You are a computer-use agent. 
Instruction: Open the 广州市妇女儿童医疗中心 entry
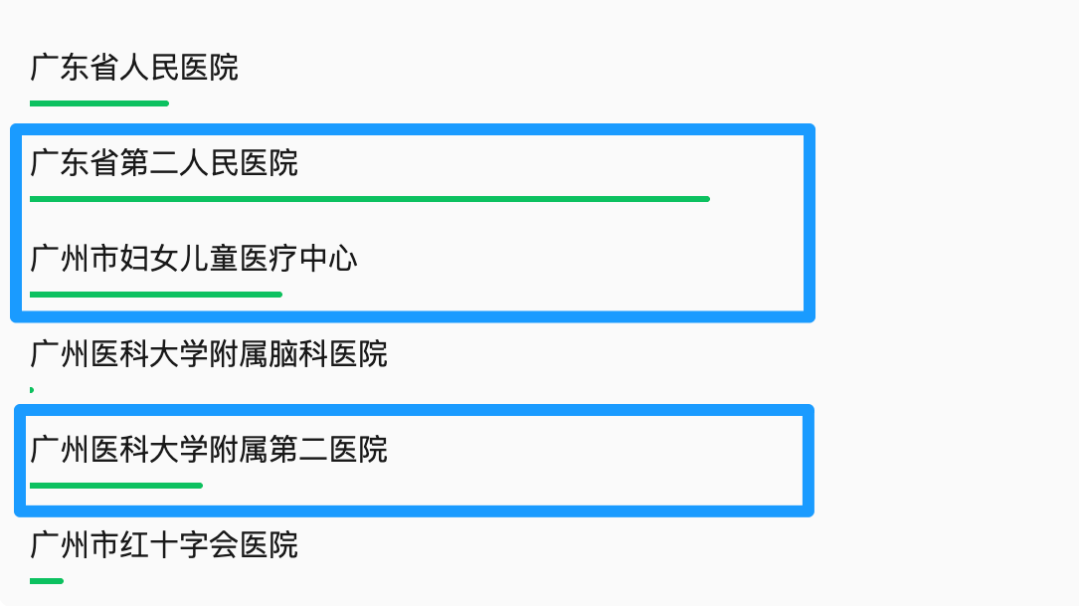coord(194,259)
